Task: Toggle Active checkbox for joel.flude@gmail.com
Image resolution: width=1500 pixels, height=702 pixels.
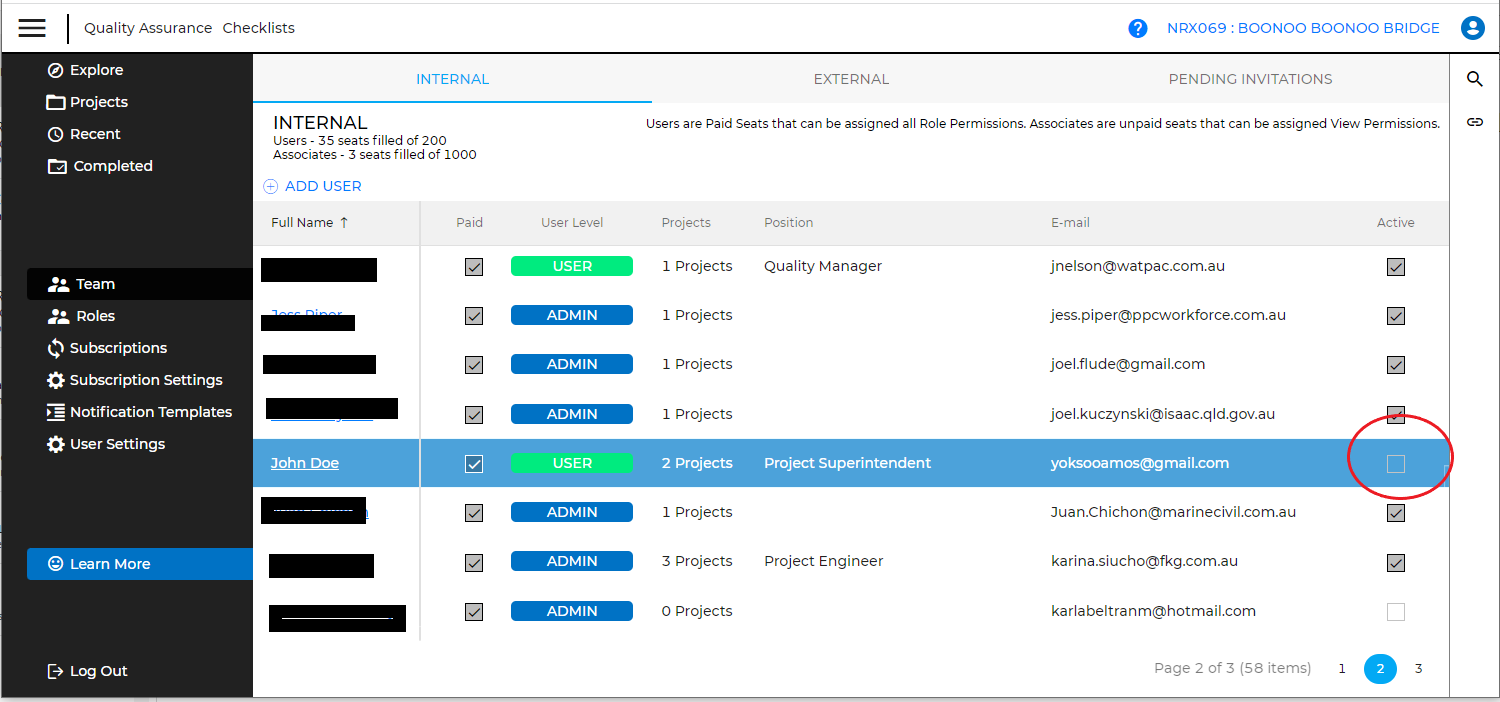Action: point(1396,365)
